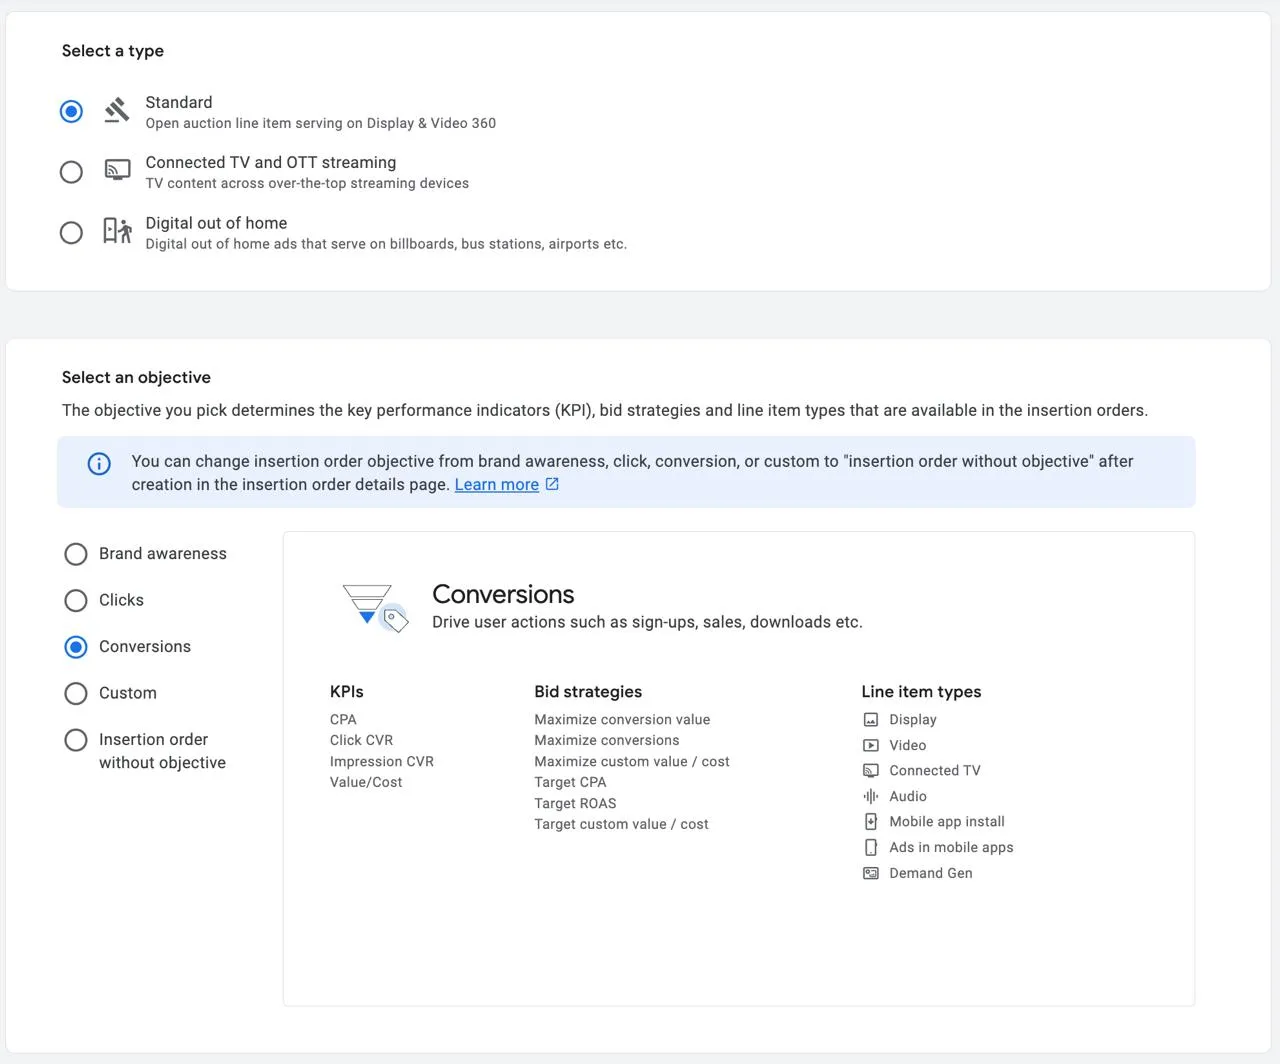The width and height of the screenshot is (1280, 1064).
Task: Select the Digital out of home radio
Action: pyautogui.click(x=71, y=233)
